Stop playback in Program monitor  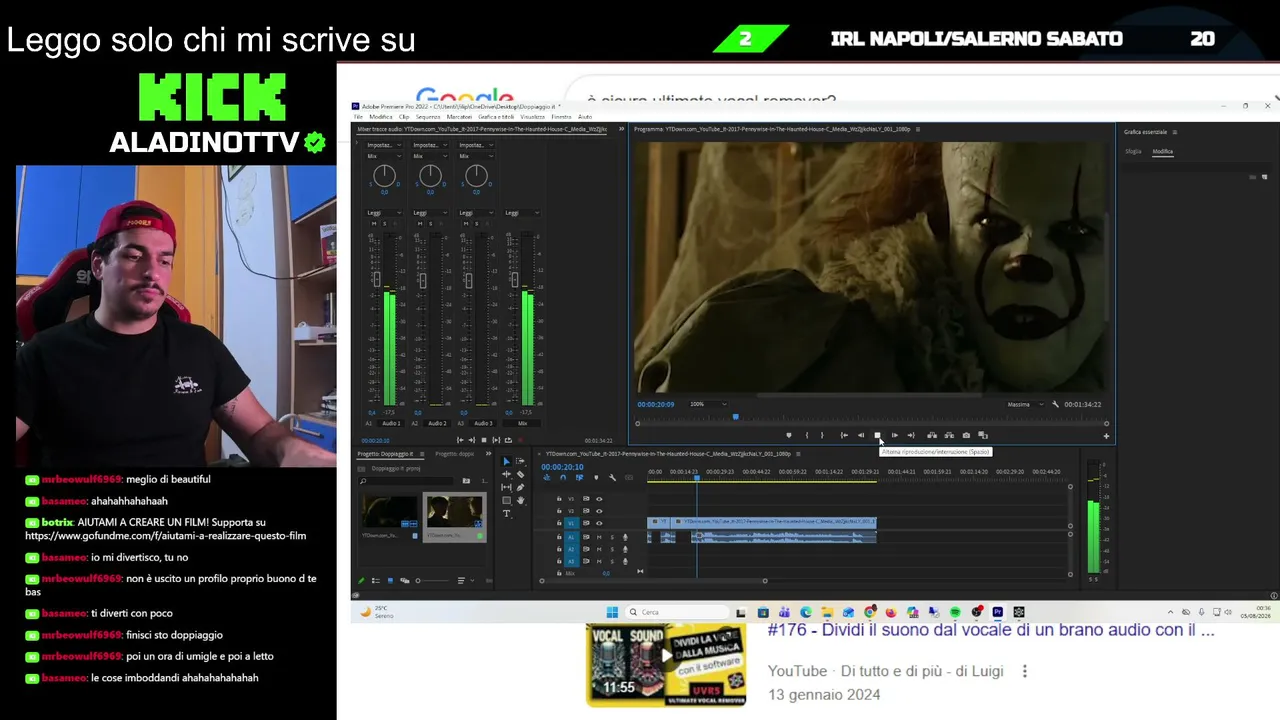tap(877, 435)
